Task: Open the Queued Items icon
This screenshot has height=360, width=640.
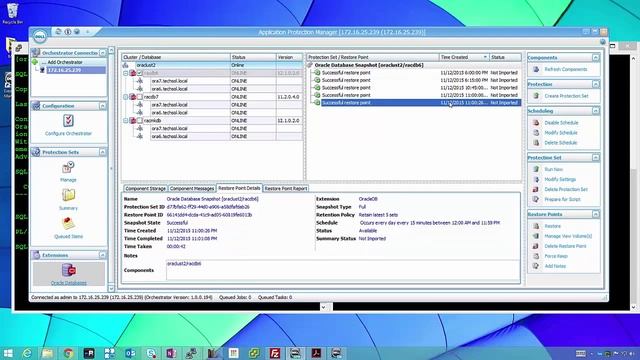Action: (68, 223)
